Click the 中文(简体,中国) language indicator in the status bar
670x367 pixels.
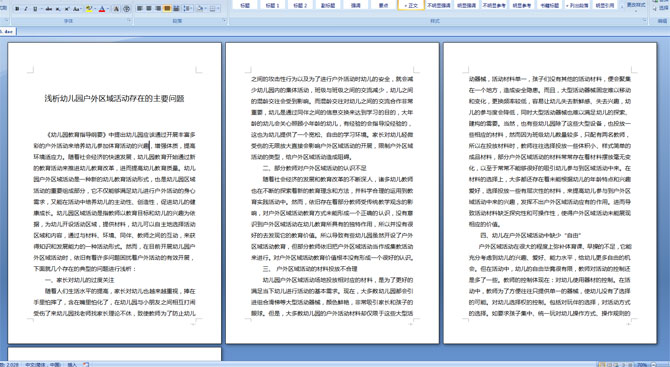pos(43,364)
